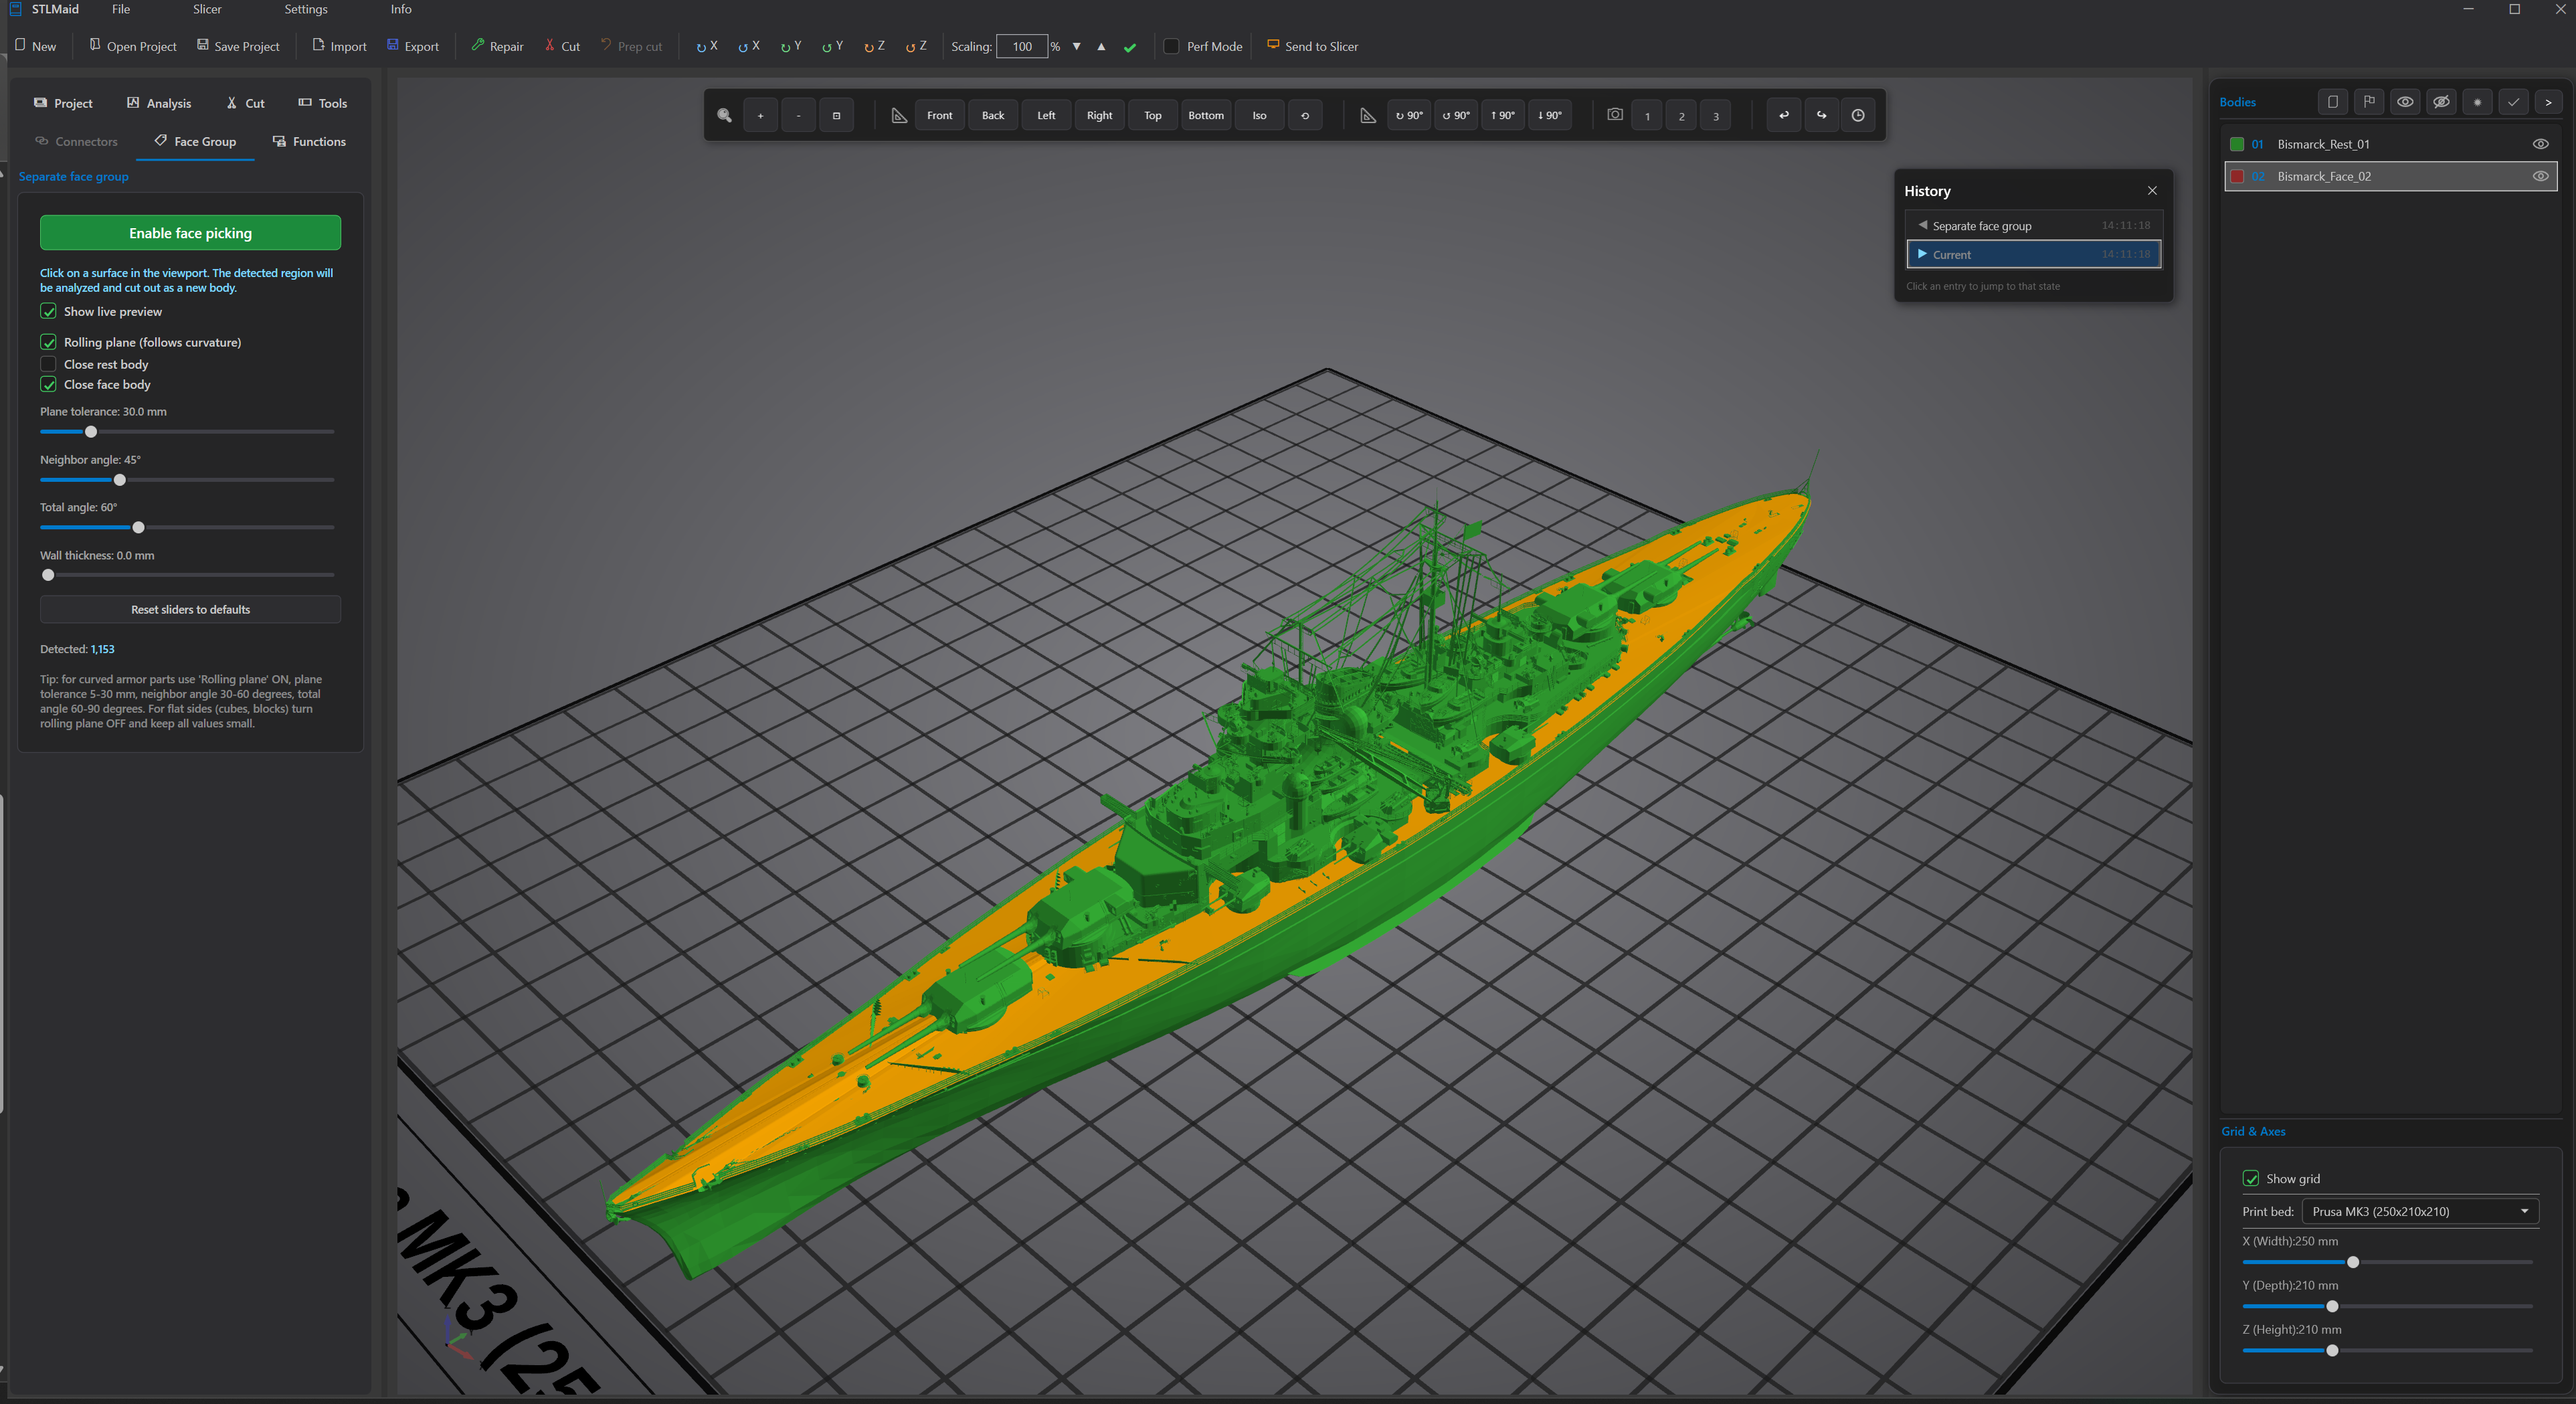This screenshot has width=2576, height=1404.
Task: Click the checkmark button in Bodies panel
Action: click(x=2513, y=102)
